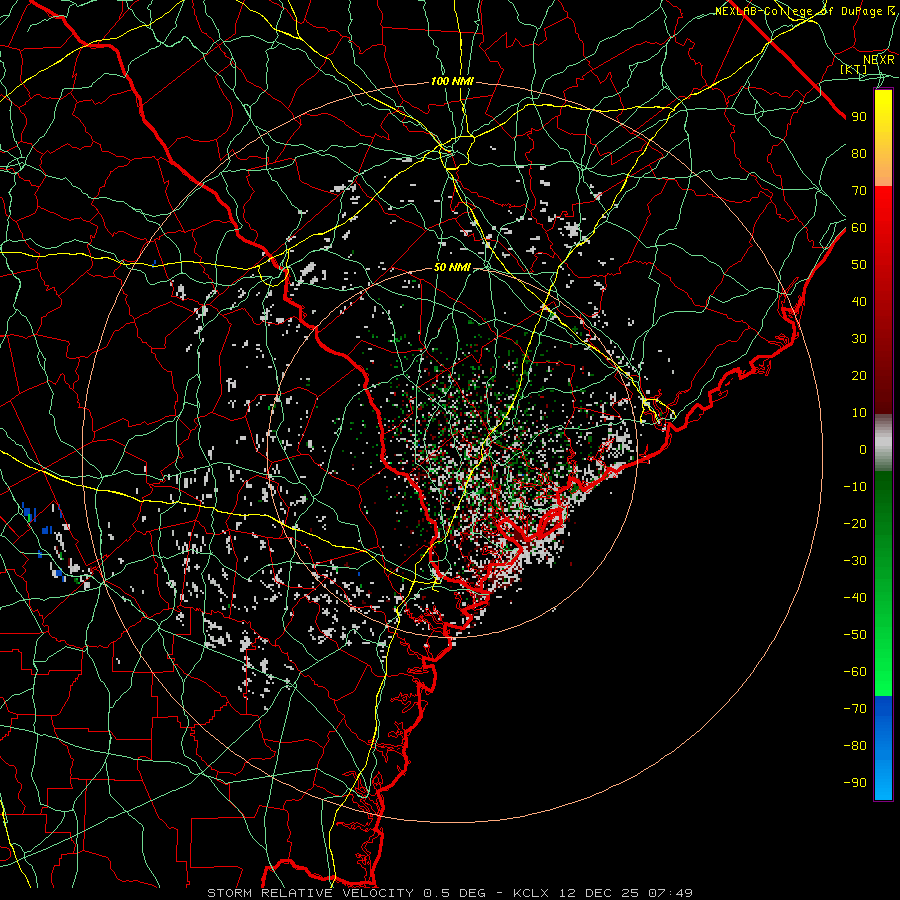
Task: Click the -90 knot label on the velocity scale
Action: (855, 783)
